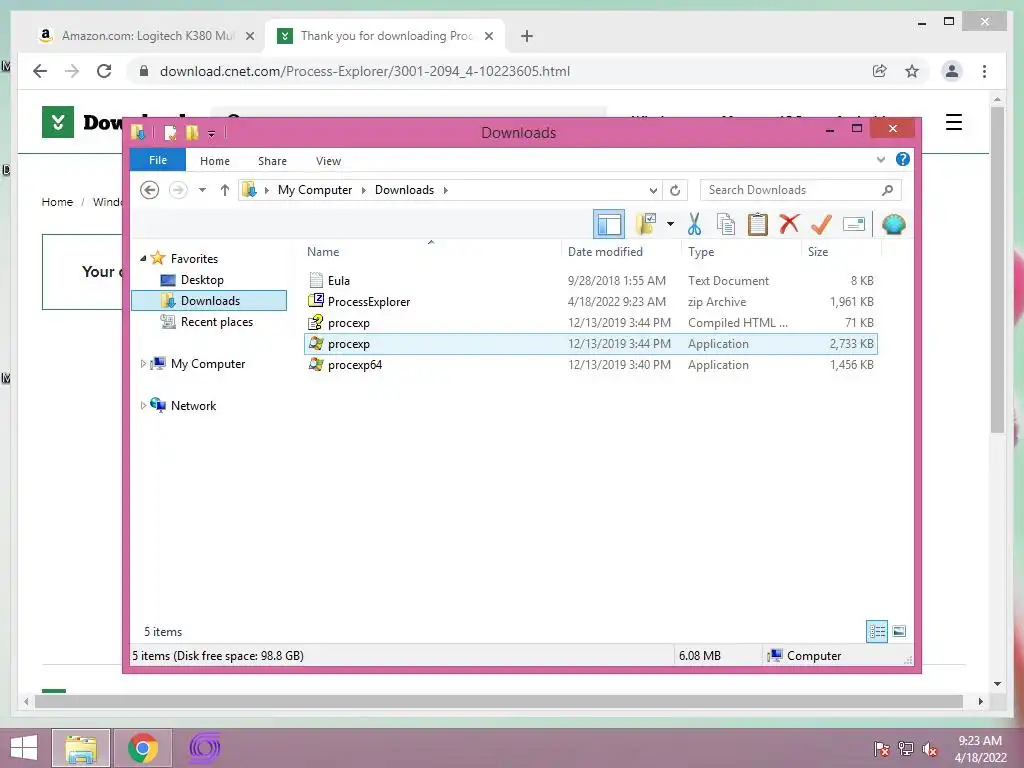Viewport: 1024px width, 768px height.
Task: Collapse the Favorites tree node
Action: click(143, 259)
